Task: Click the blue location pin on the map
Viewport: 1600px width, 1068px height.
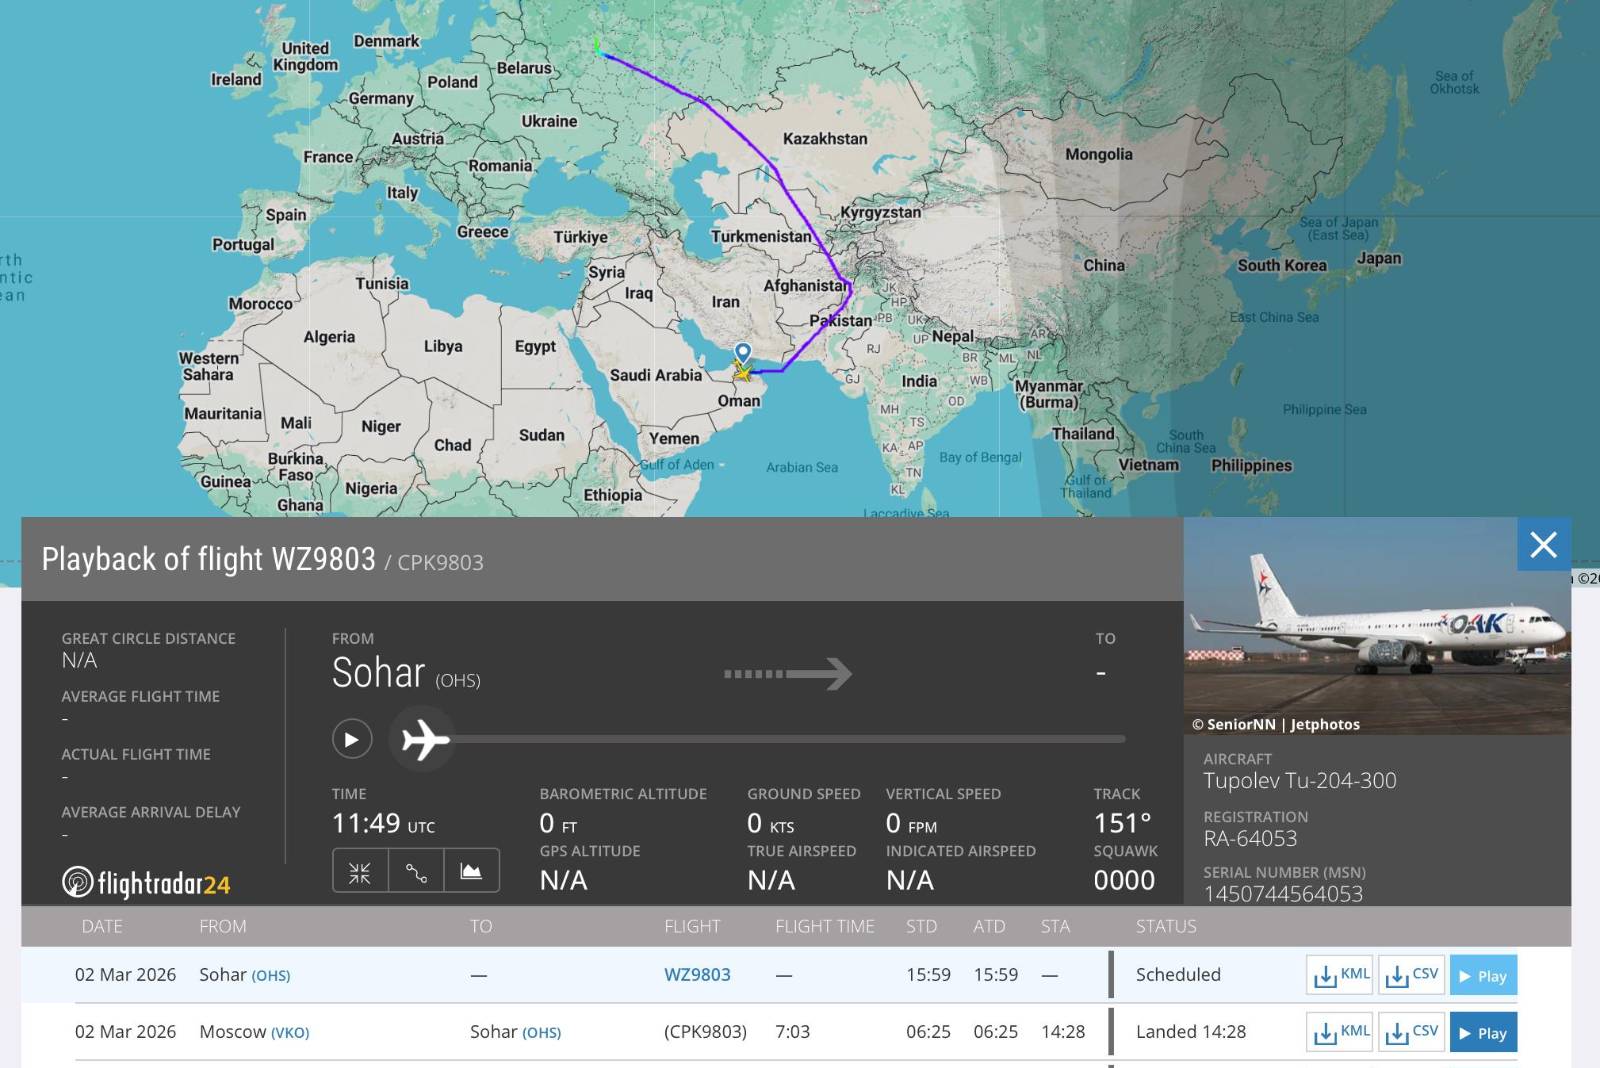Action: (x=743, y=353)
